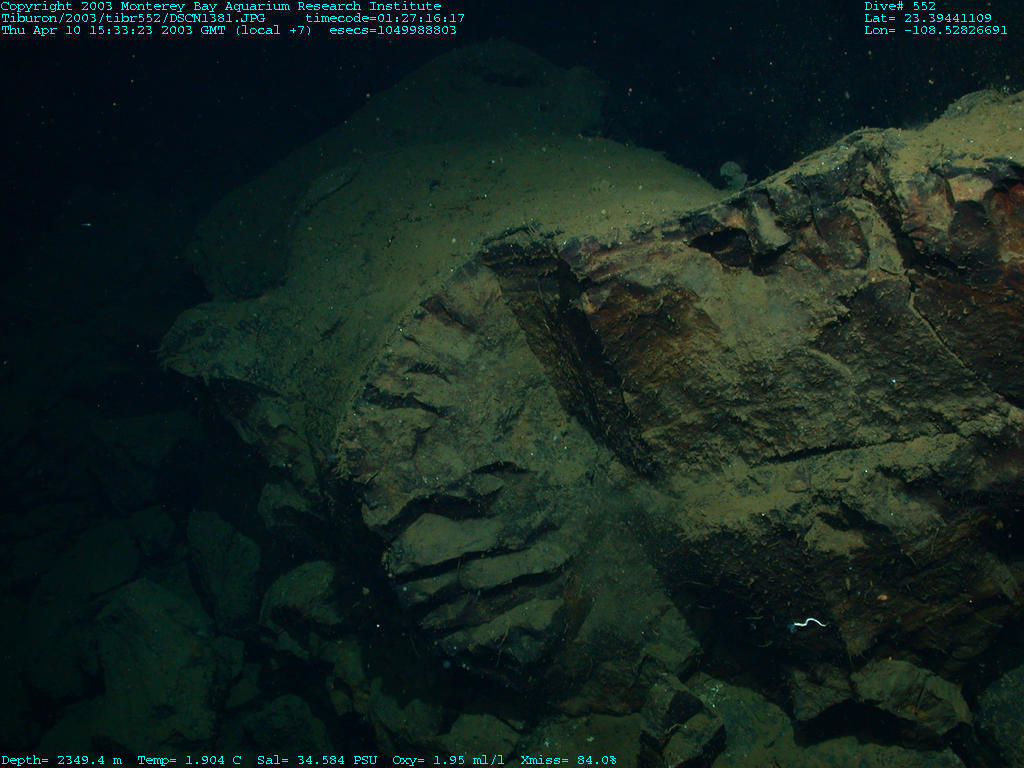Click the white worm-like animal on the rock
The height and width of the screenshot is (768, 1024).
pos(809,623)
